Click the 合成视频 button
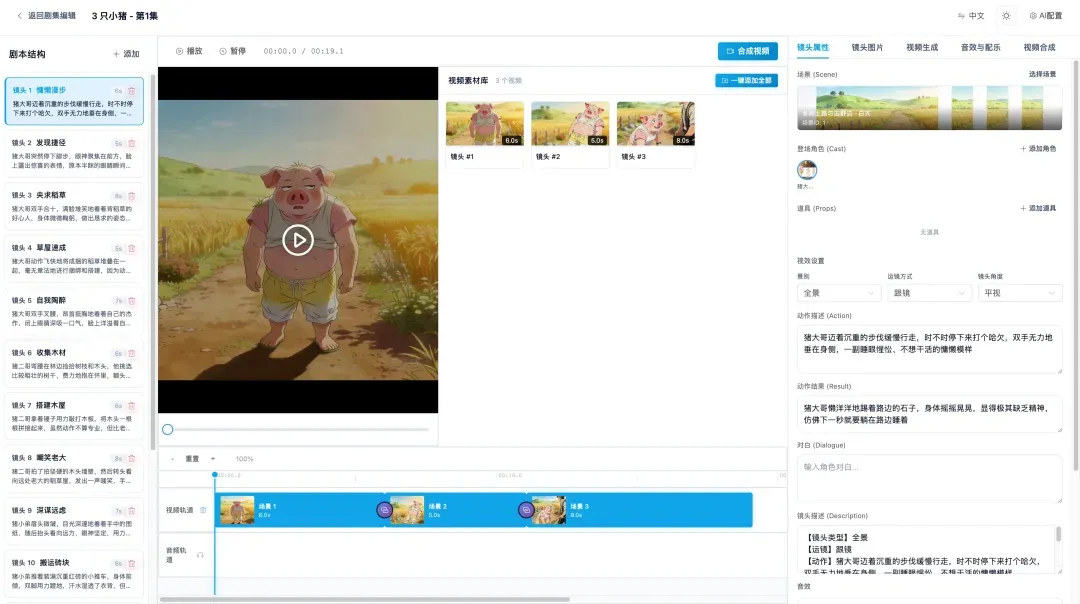The height and width of the screenshot is (604, 1080). tap(747, 51)
